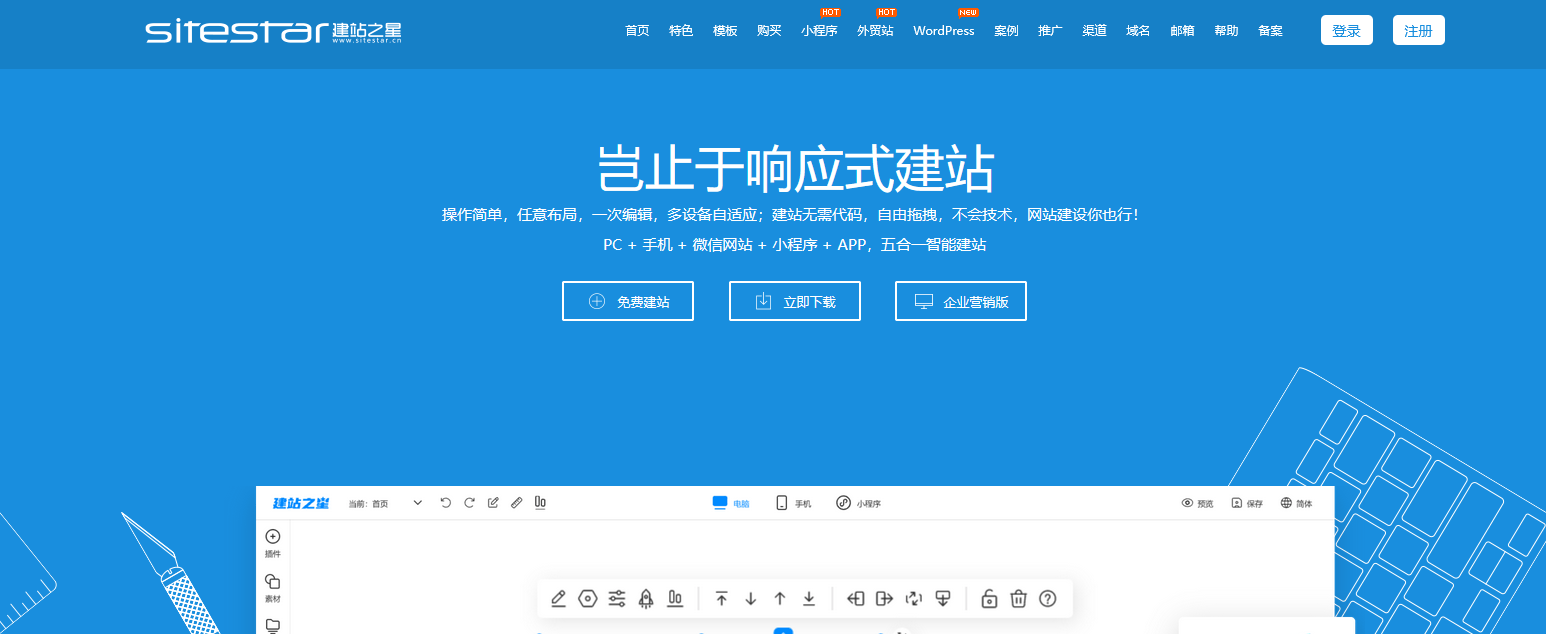The image size is (1546, 634).
Task: Click the rotating arrows swap icon
Action: tap(913, 599)
